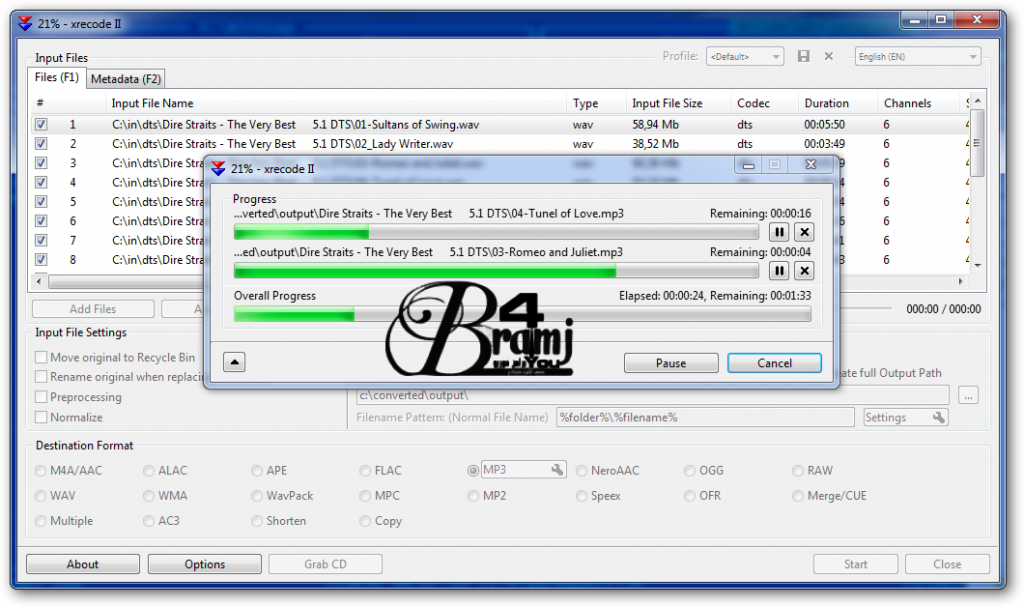Image resolution: width=1024 pixels, height=607 pixels.
Task: Cancel encoding of 03-Romeo and Juliet.mp3
Action: 804,271
